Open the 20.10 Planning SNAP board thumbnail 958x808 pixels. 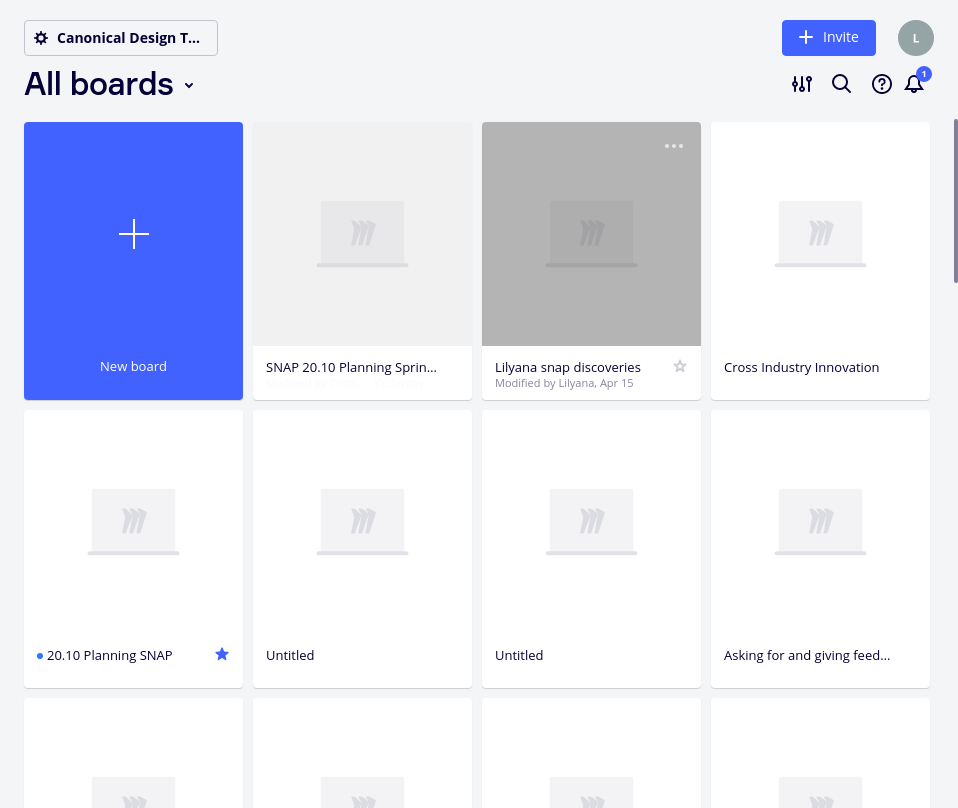[134, 521]
